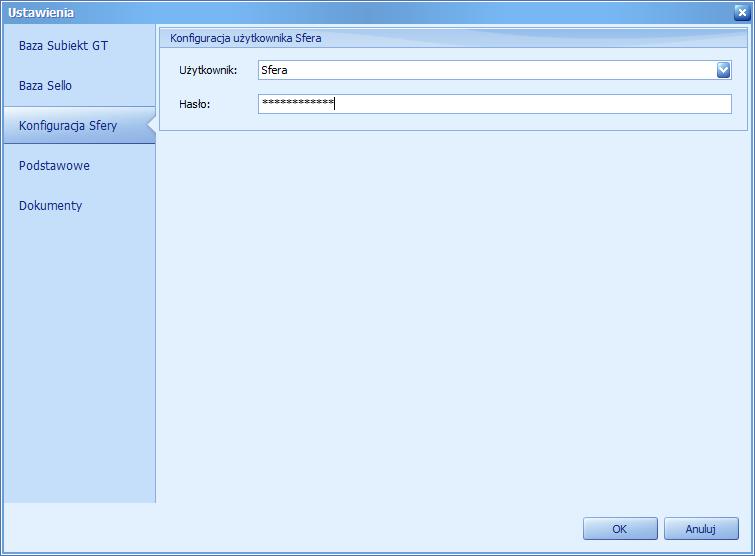Close the Ustawienia window
Viewport: 755px width, 556px height.
point(742,13)
